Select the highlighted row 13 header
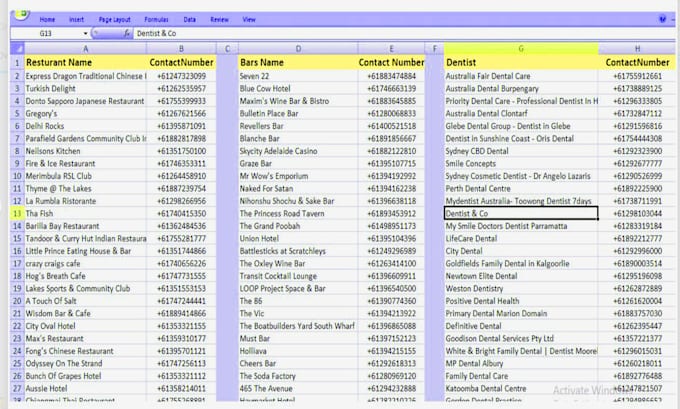The height and width of the screenshot is (409, 680). click(17, 213)
